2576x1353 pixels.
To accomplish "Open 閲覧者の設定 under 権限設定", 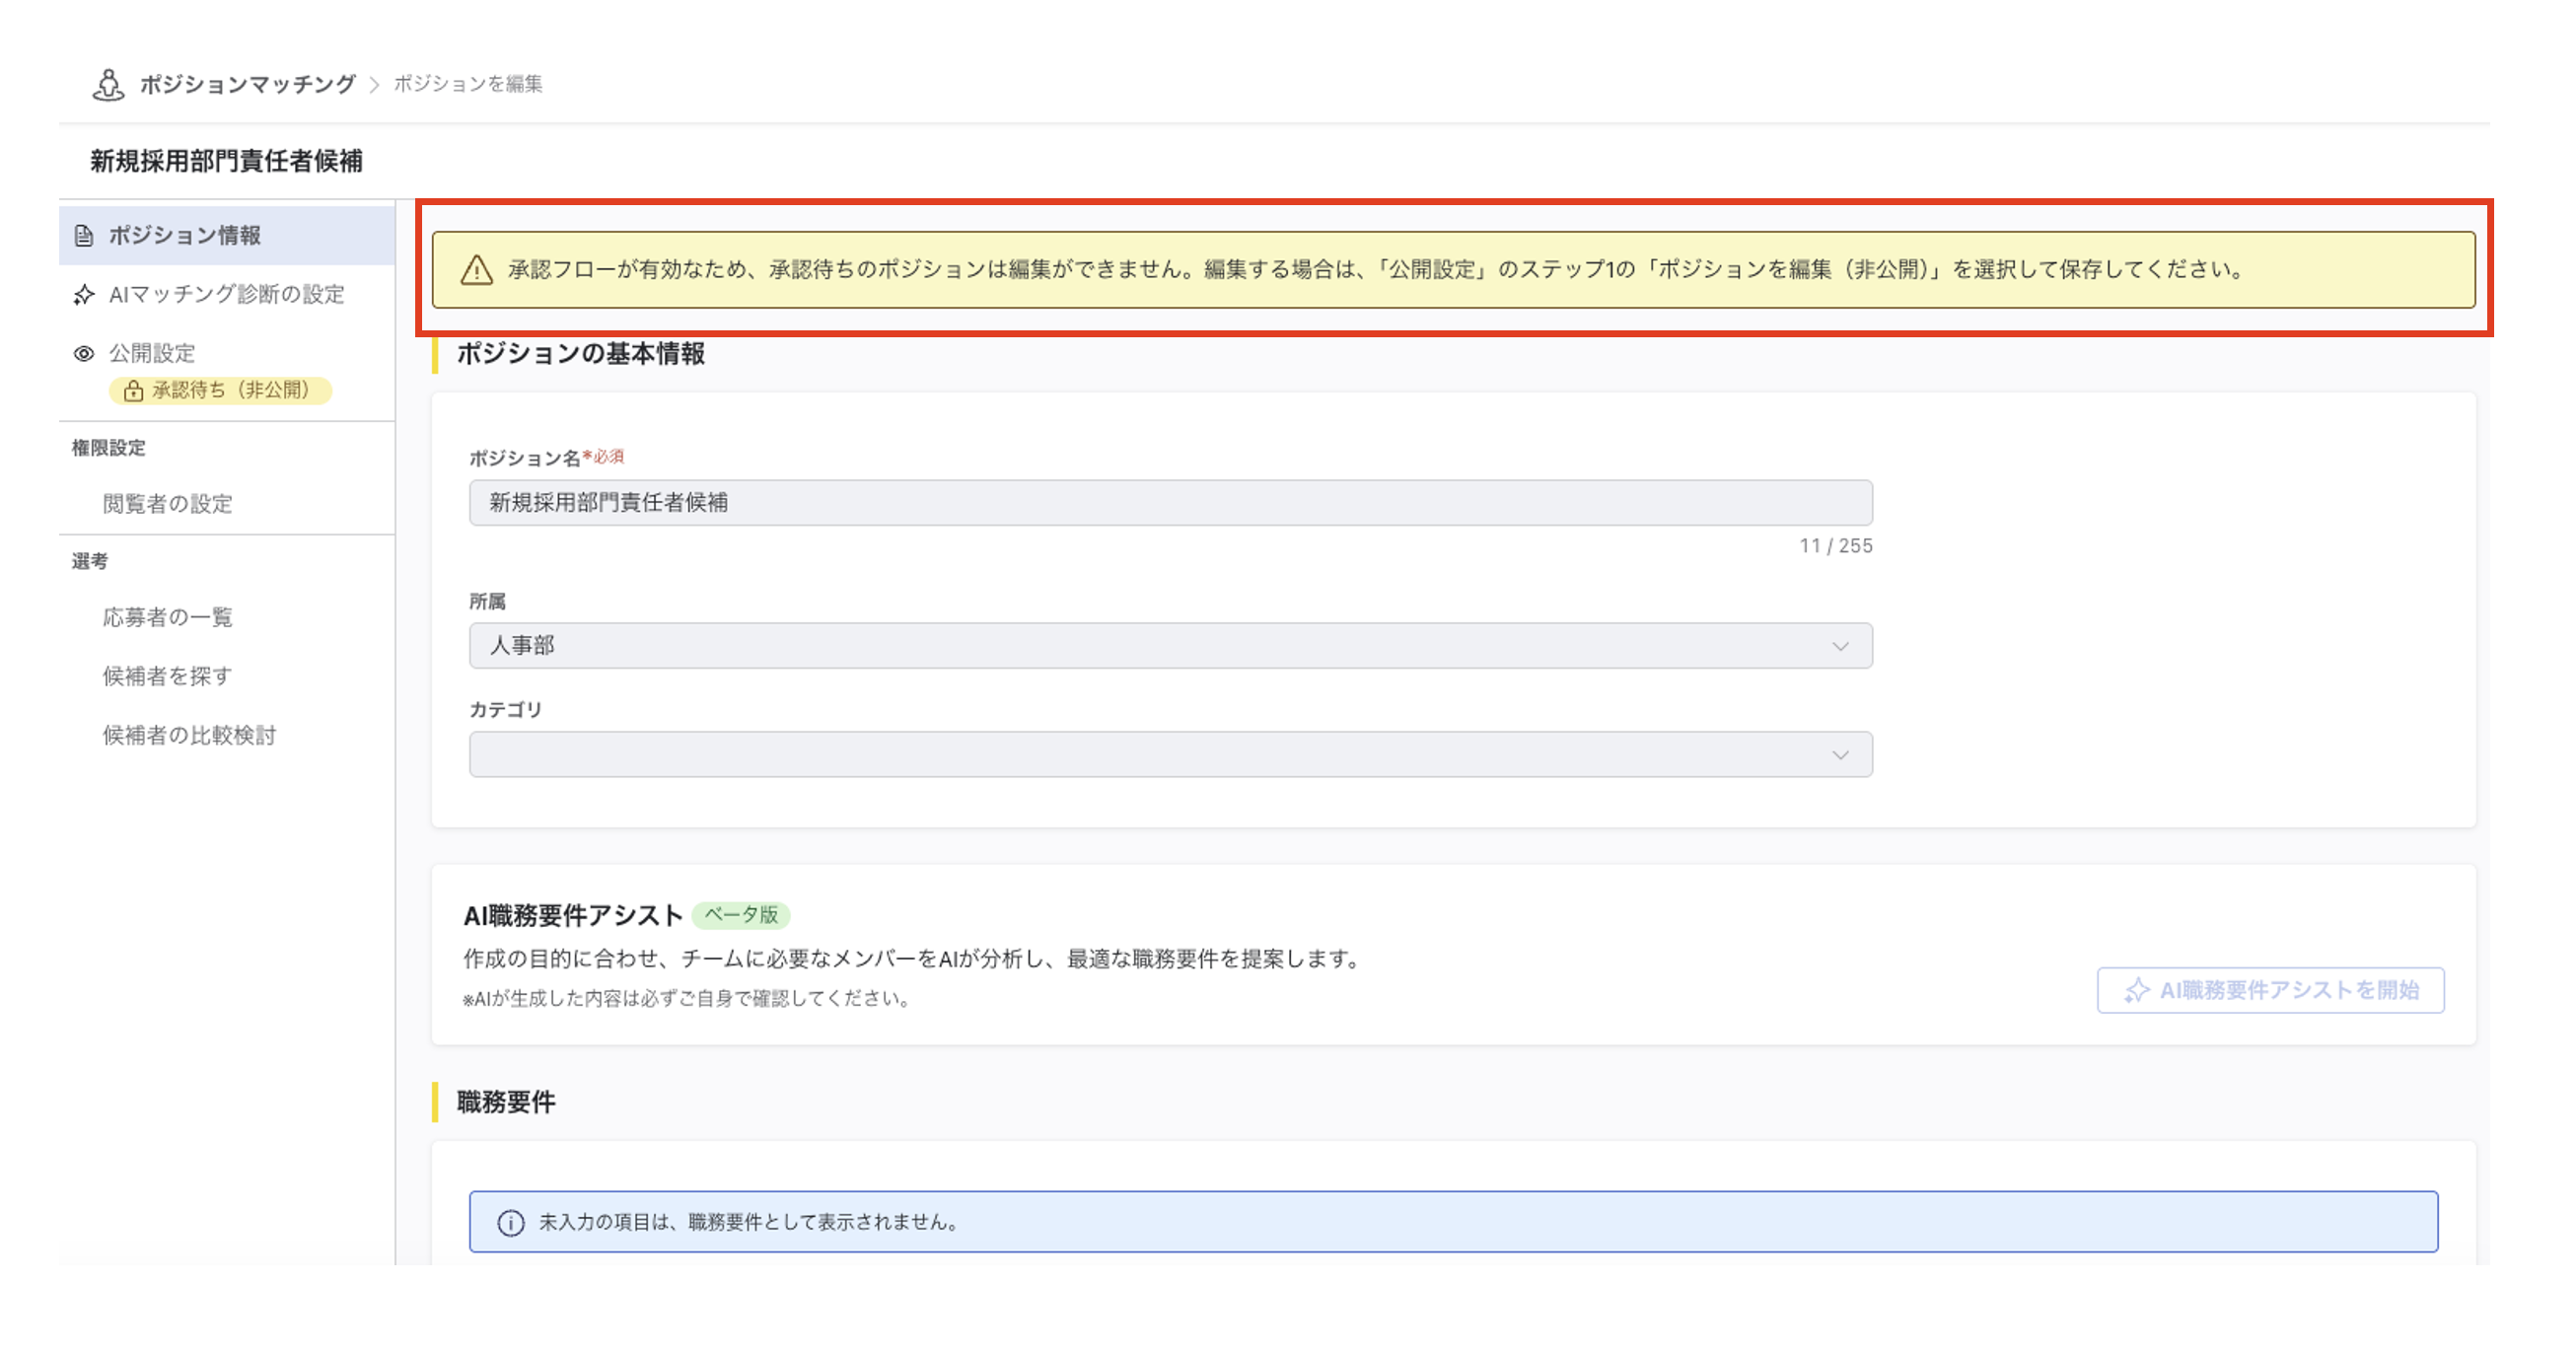I will (x=168, y=504).
